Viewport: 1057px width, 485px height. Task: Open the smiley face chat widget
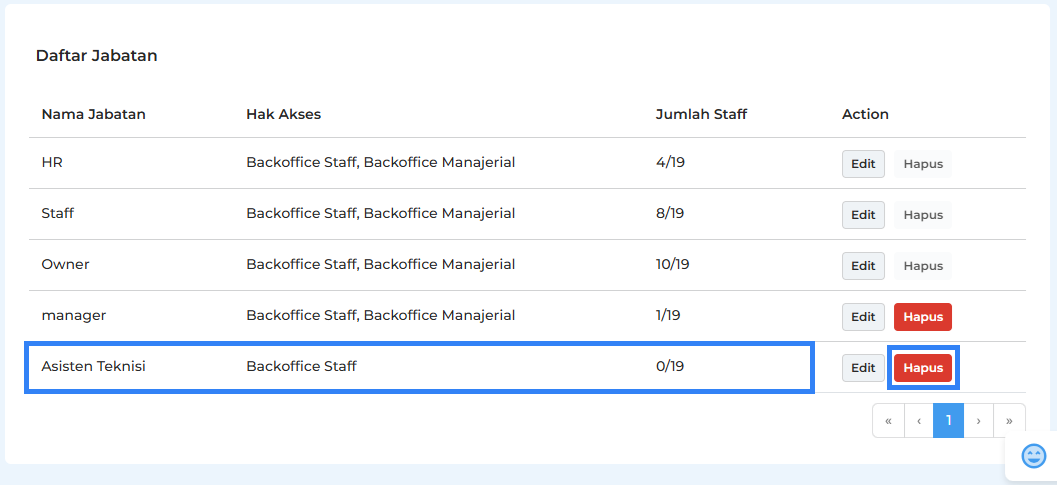click(x=1033, y=456)
